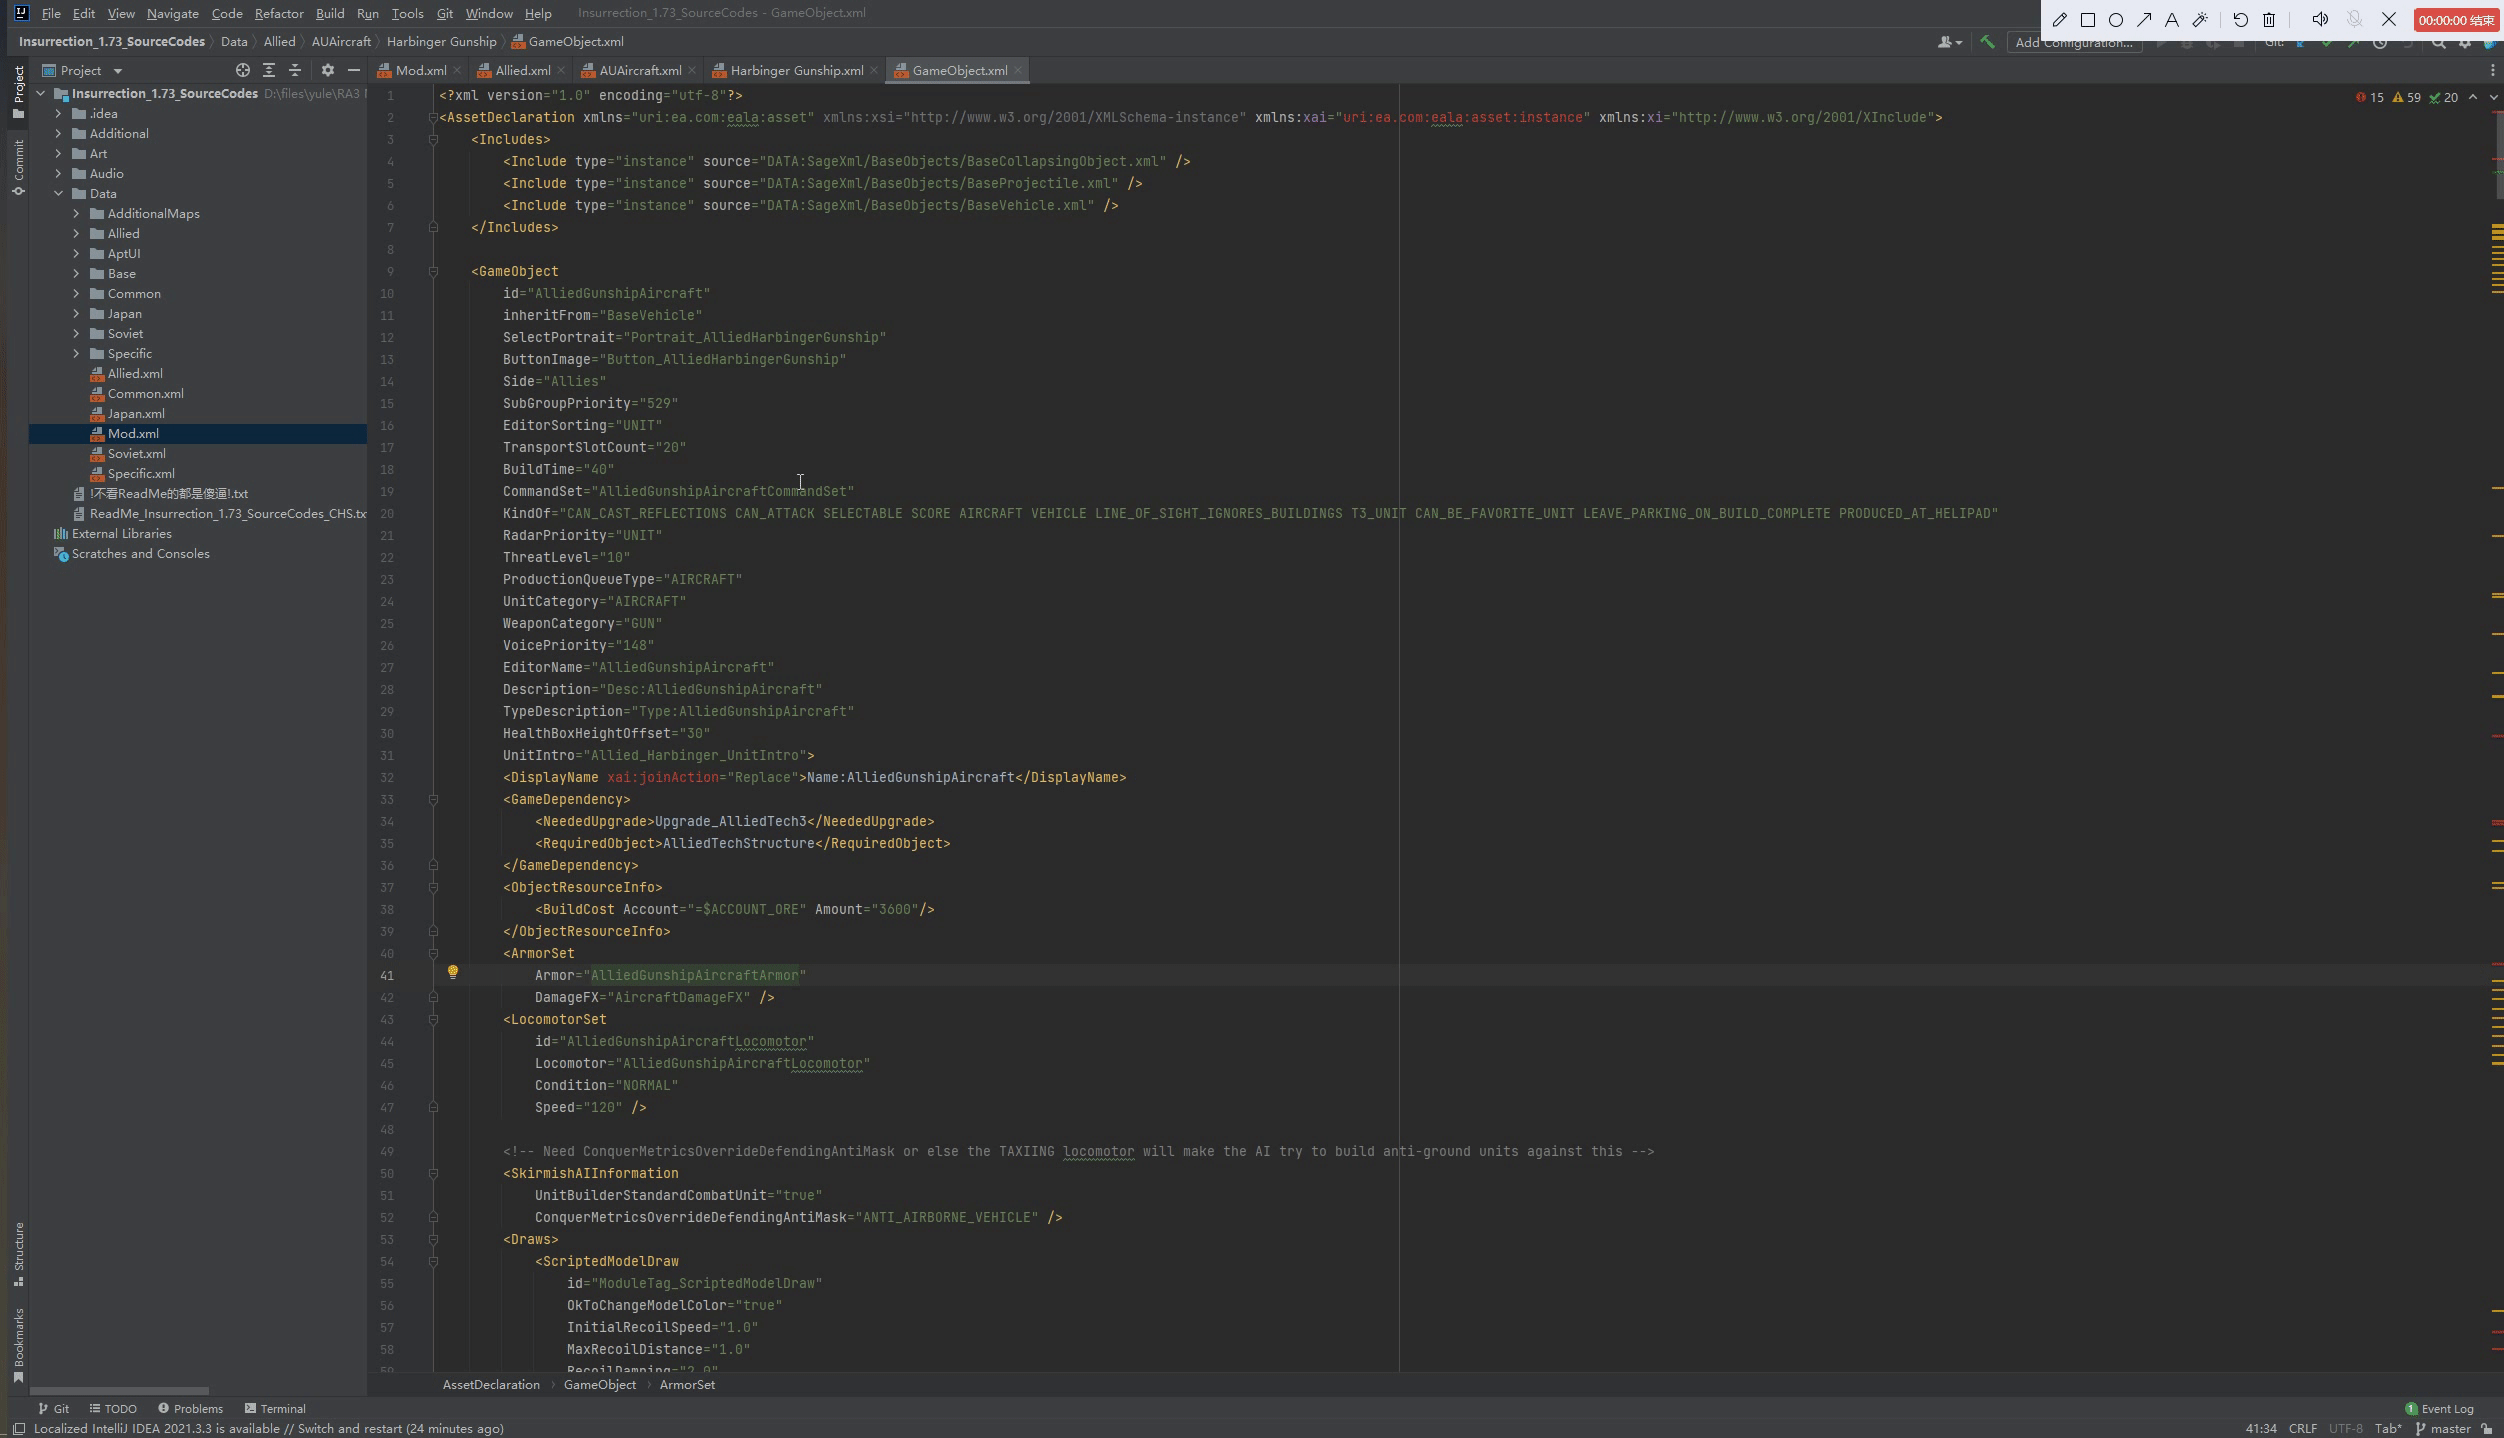Image resolution: width=2504 pixels, height=1438 pixels.
Task: Fold SkirmishAIInformation block at line 50
Action: click(433, 1173)
